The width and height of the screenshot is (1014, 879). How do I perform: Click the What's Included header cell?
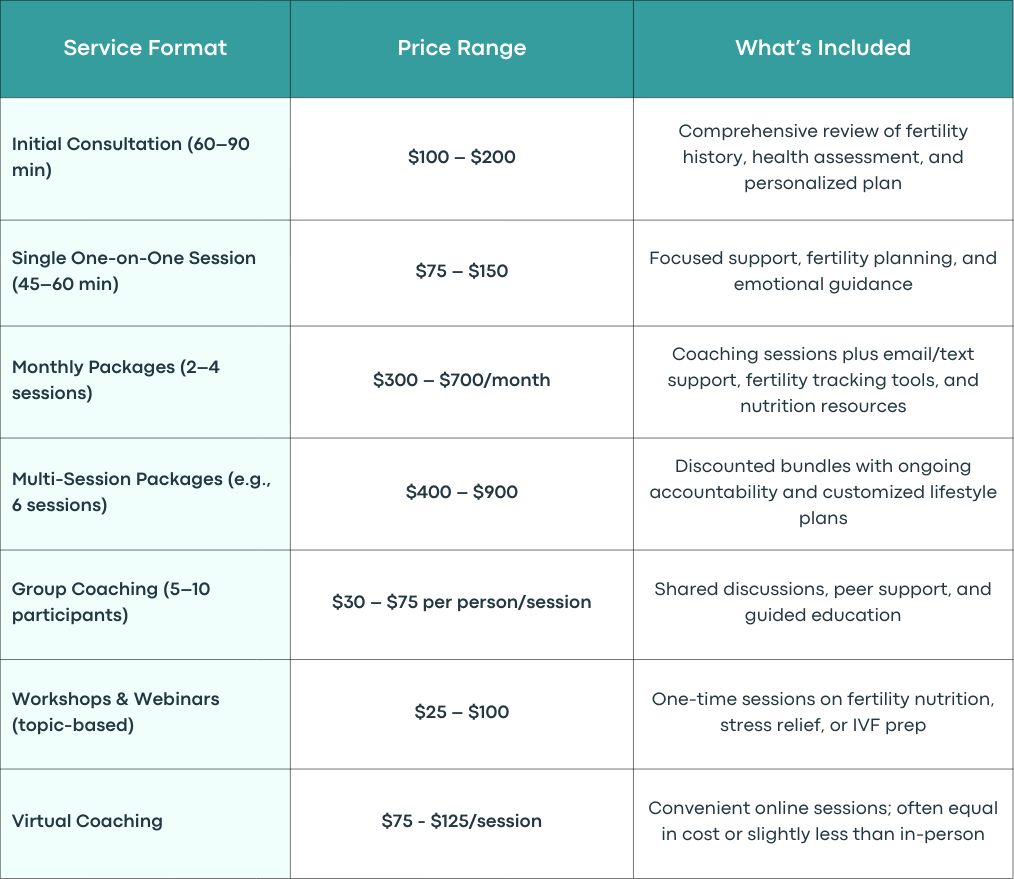(x=823, y=49)
